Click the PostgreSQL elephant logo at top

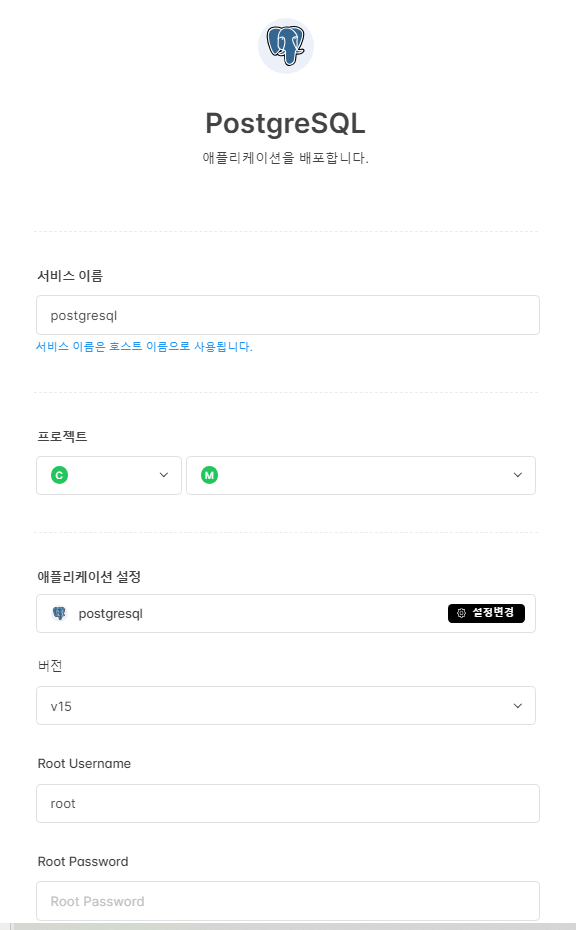pyautogui.click(x=286, y=46)
